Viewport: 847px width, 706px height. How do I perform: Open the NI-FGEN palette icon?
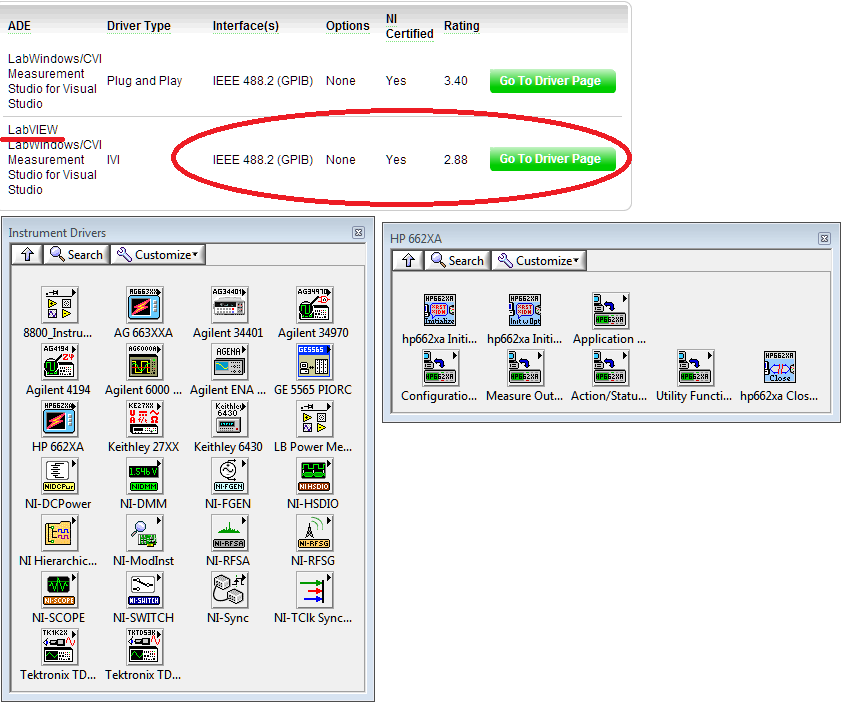(x=228, y=476)
